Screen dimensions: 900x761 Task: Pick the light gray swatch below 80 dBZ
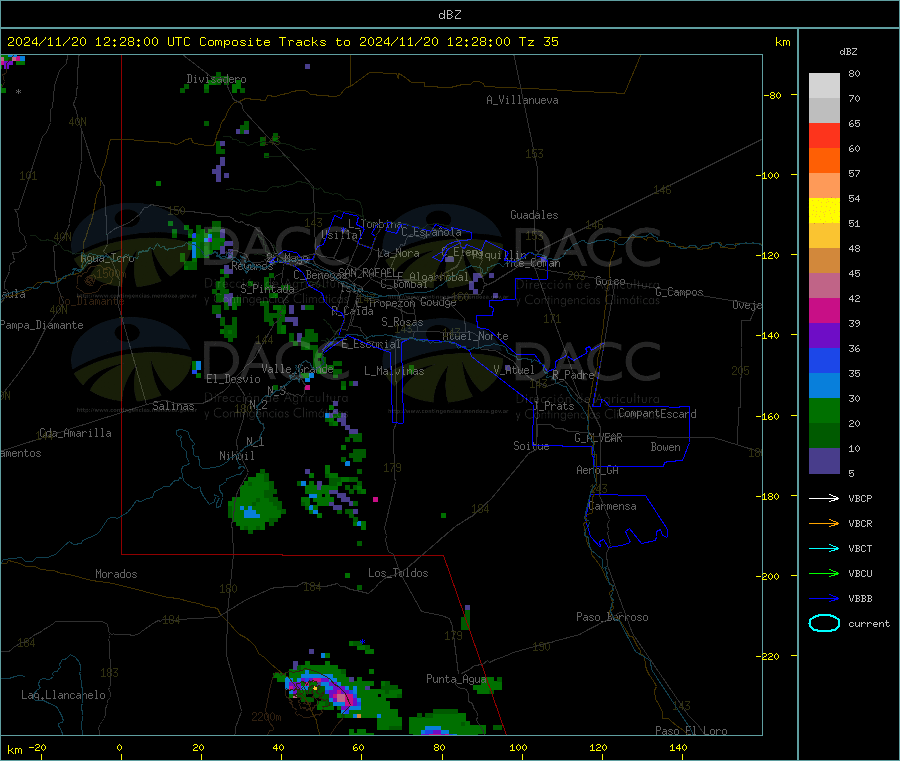pos(824,86)
